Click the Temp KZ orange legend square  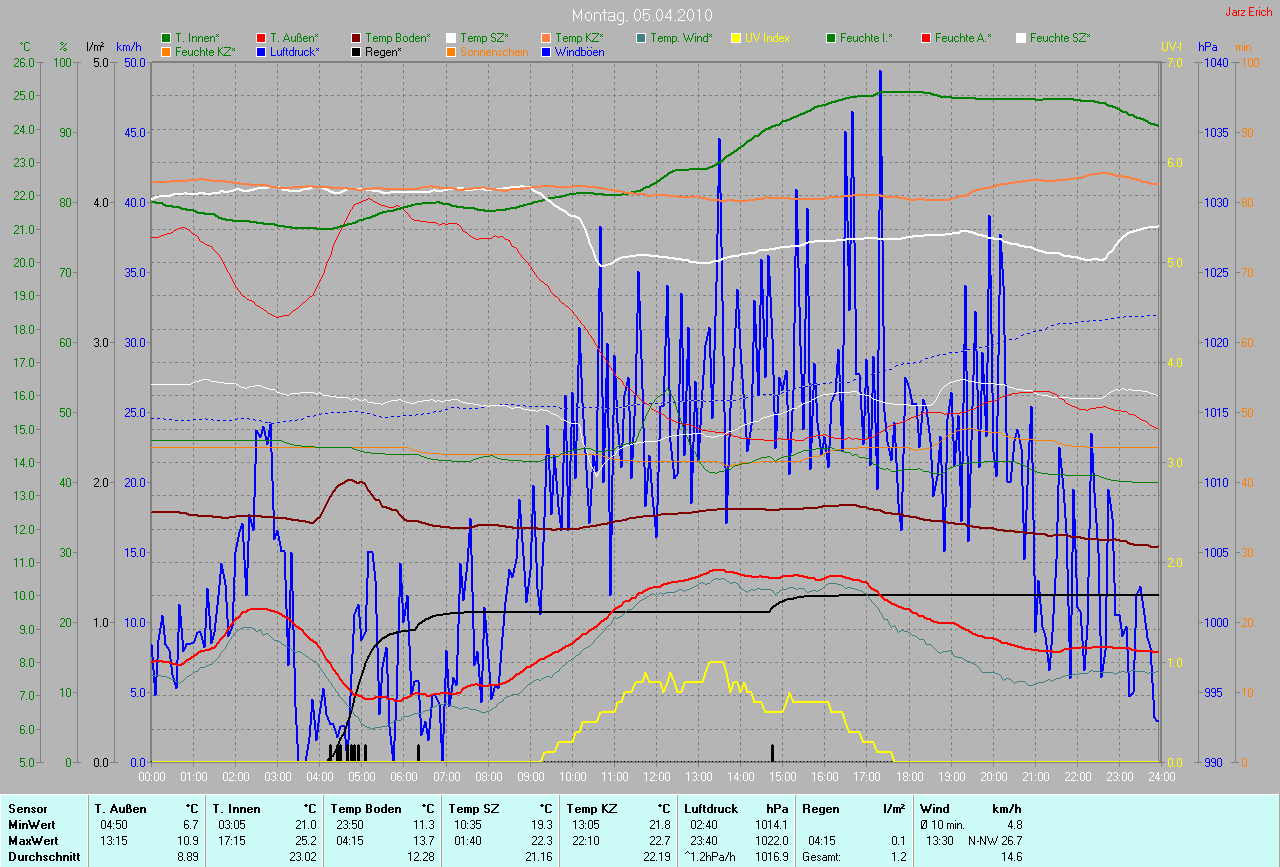[546, 38]
